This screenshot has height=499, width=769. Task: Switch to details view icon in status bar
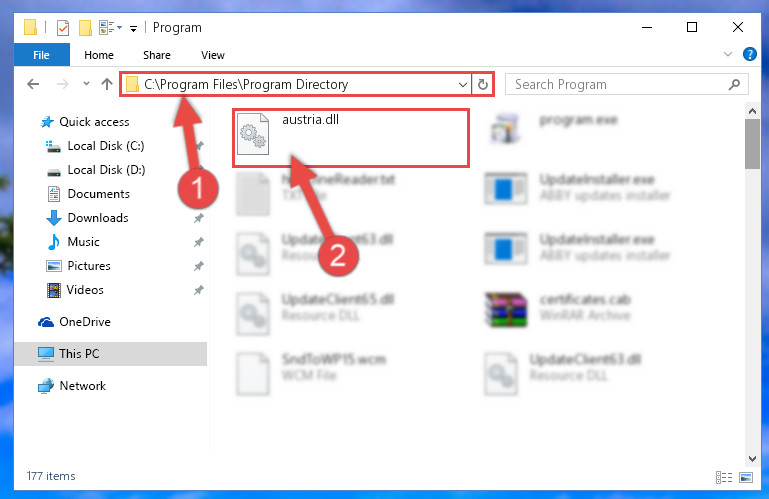click(x=724, y=477)
